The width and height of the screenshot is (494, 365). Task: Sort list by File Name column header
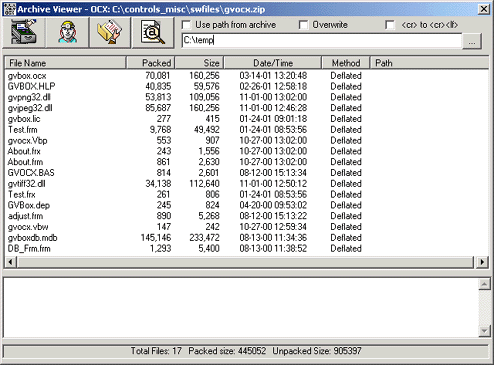[x=65, y=63]
